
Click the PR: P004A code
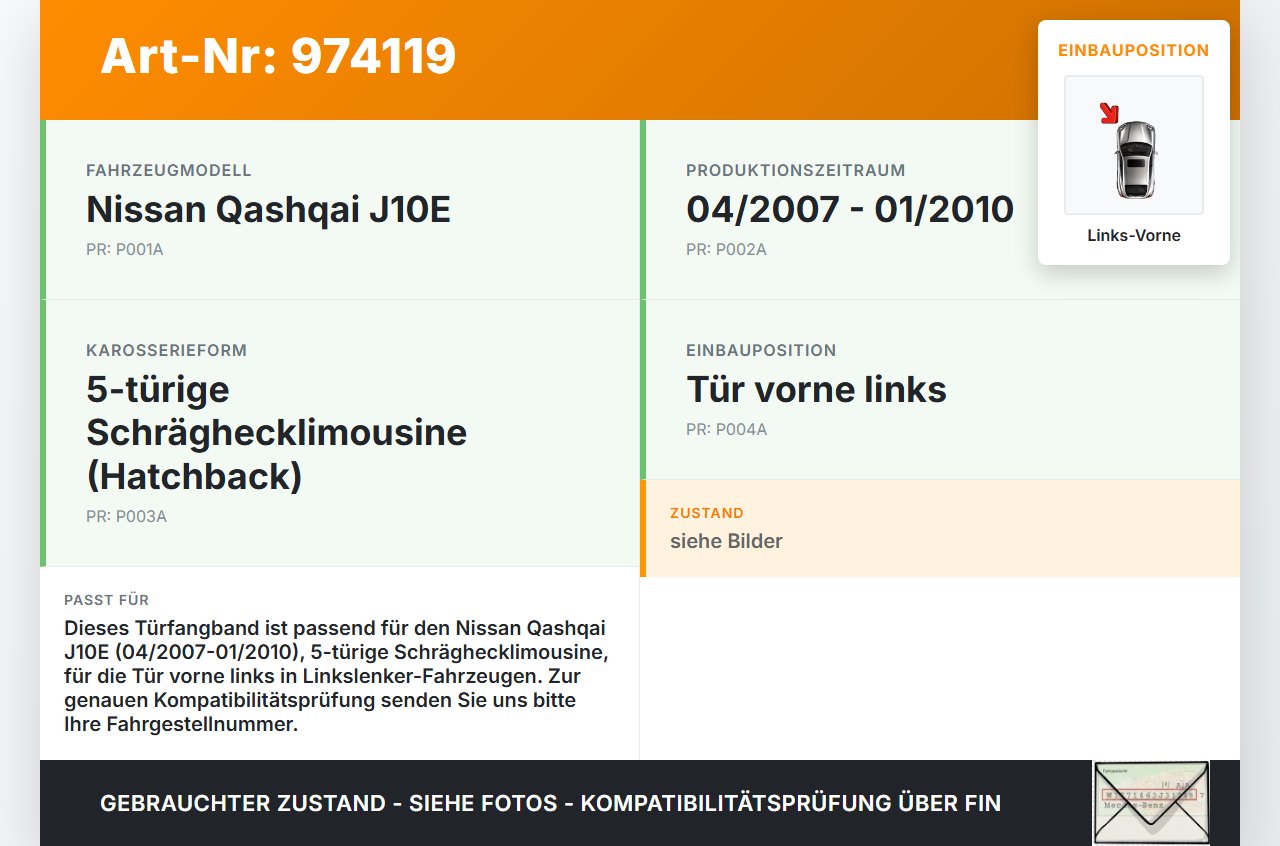[x=726, y=430]
